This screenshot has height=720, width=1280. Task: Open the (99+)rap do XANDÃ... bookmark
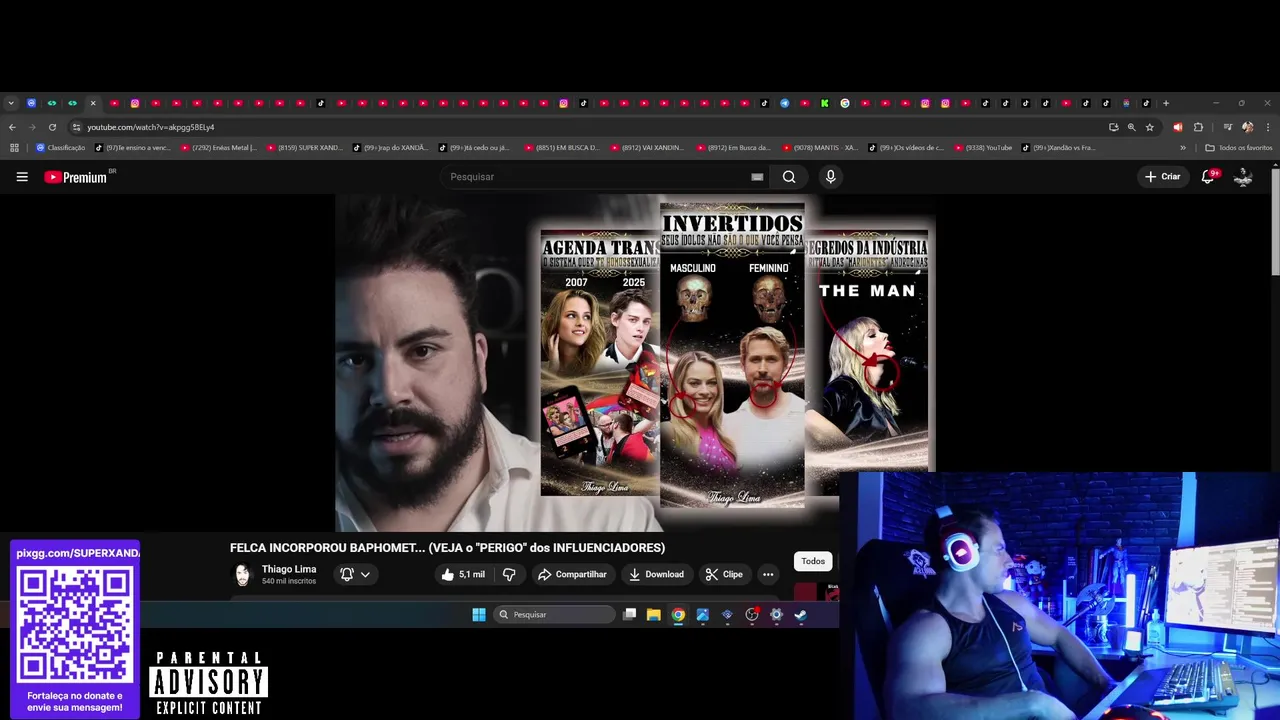click(390, 148)
